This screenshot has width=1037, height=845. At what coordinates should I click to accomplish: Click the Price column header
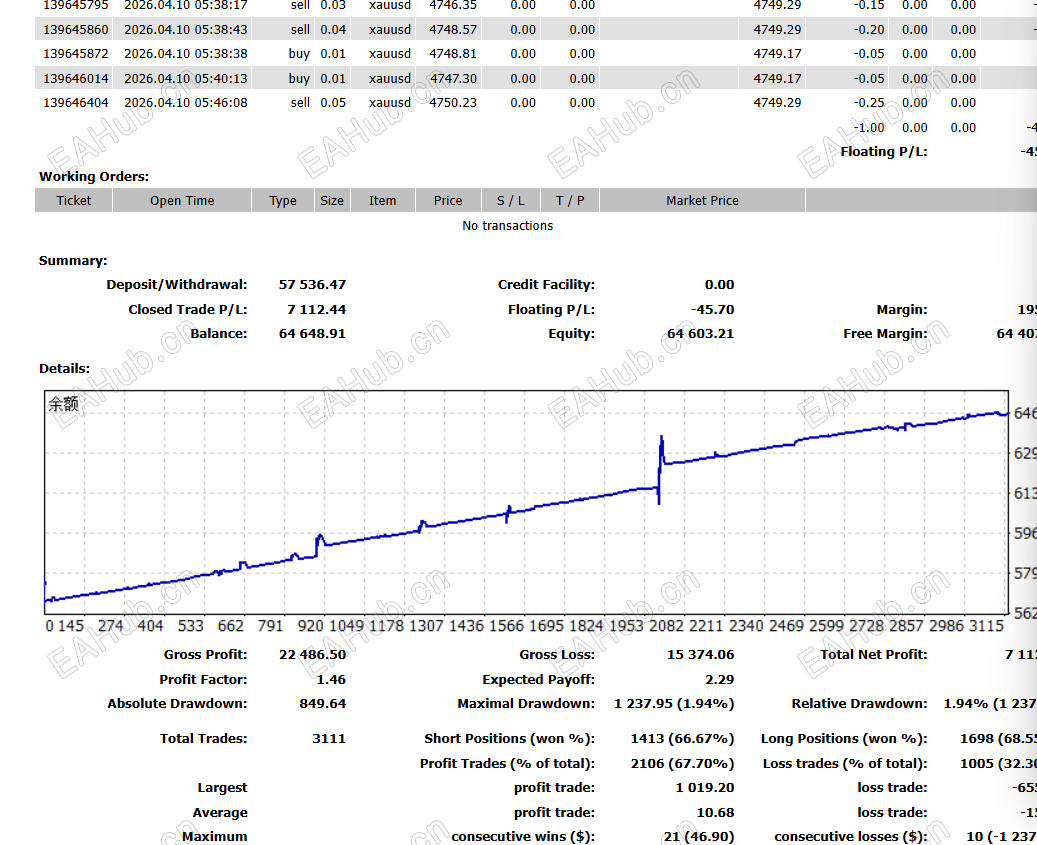click(448, 200)
